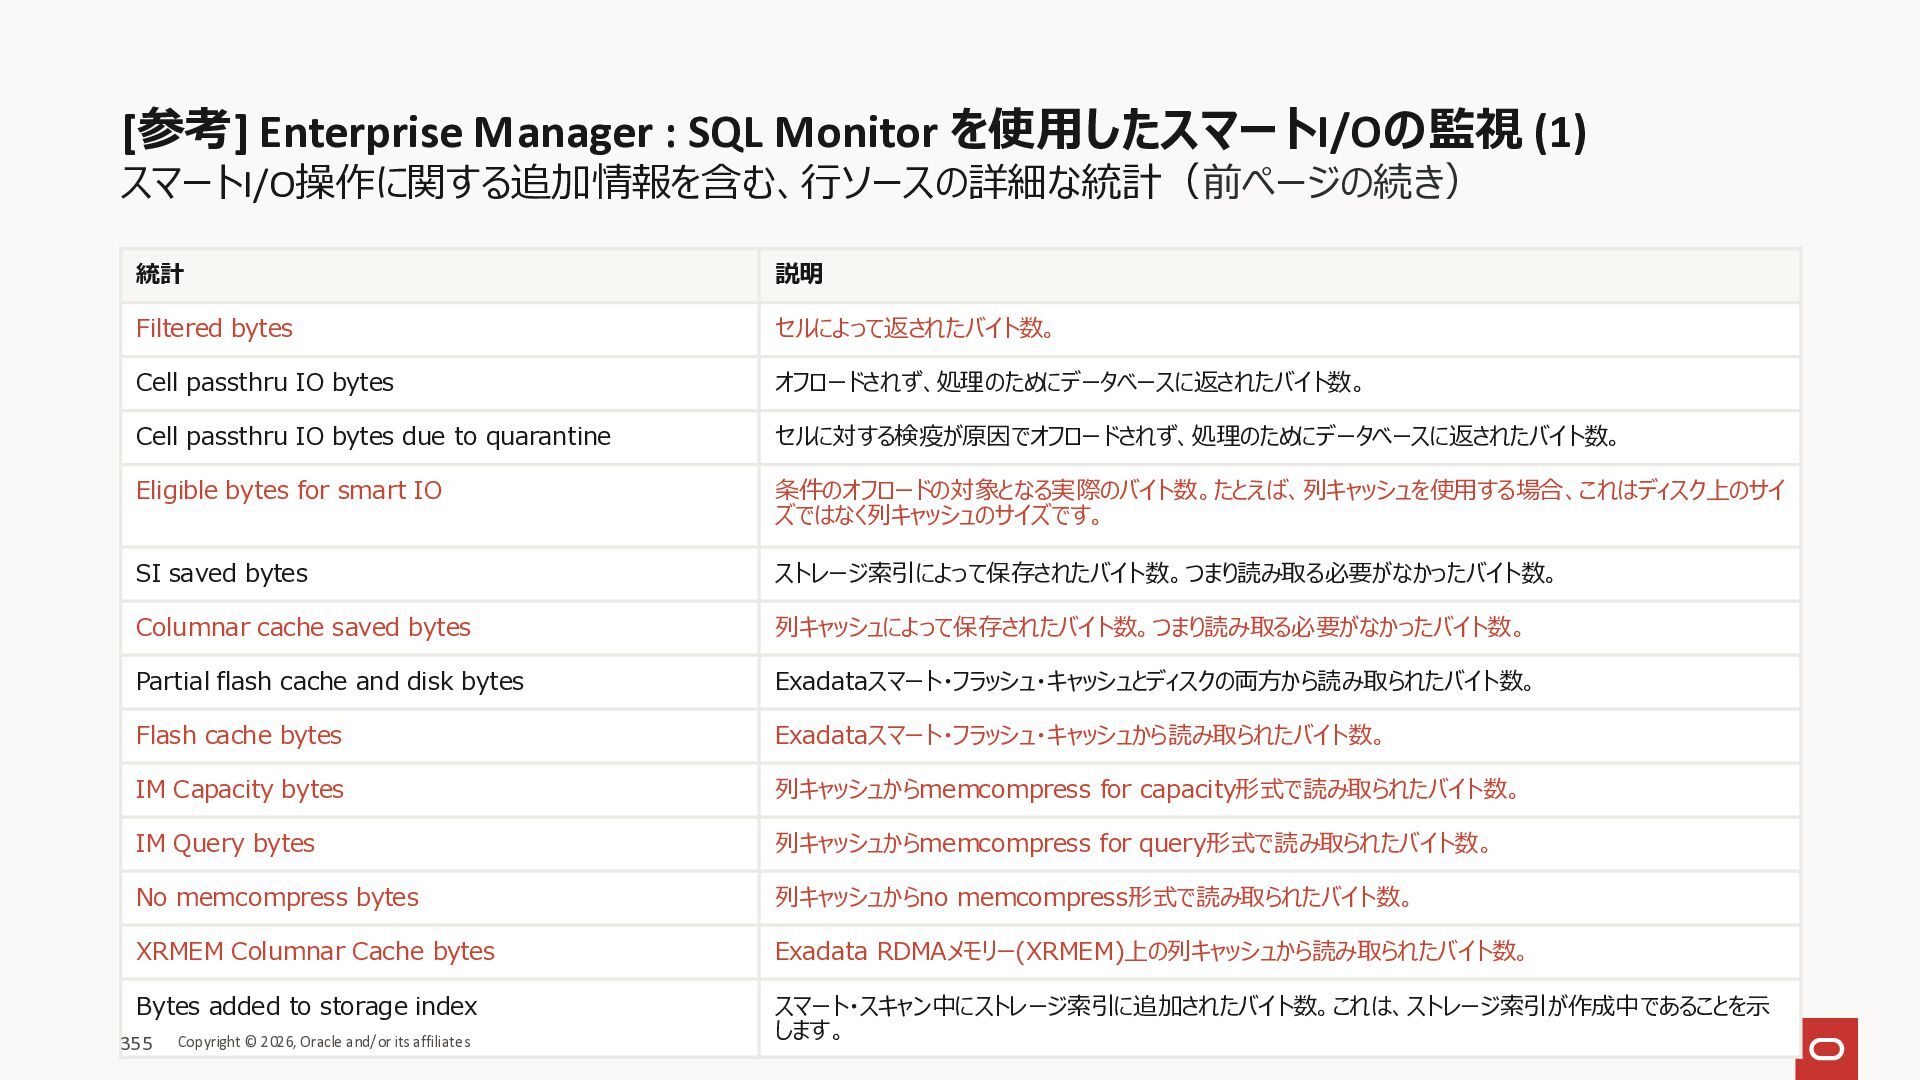The width and height of the screenshot is (1920, 1080).
Task: Click the red Oracle logo icon
Action: tap(1826, 1048)
